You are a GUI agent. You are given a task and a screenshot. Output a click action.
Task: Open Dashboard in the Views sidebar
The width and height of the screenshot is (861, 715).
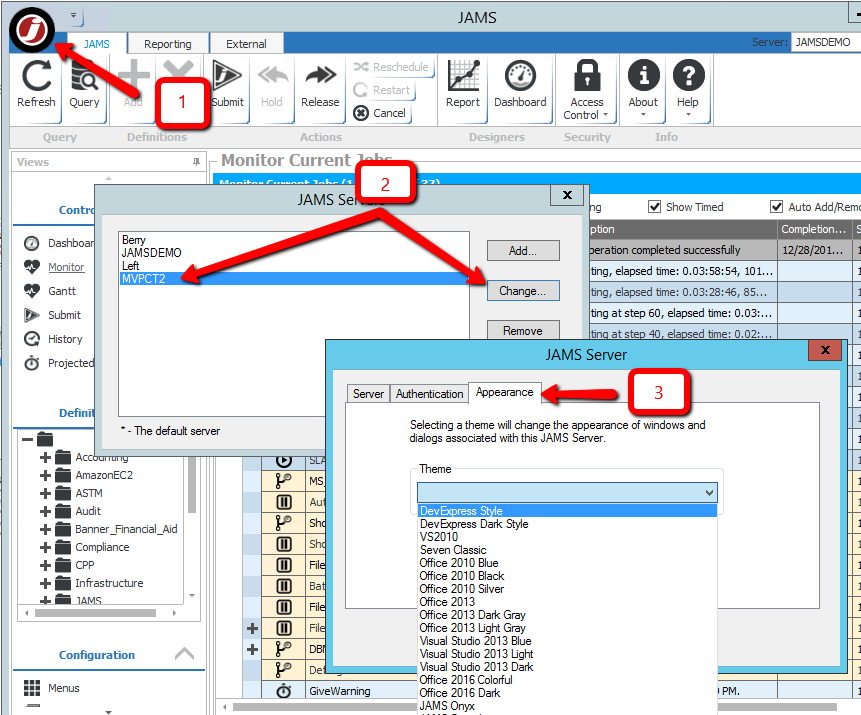click(x=59, y=243)
